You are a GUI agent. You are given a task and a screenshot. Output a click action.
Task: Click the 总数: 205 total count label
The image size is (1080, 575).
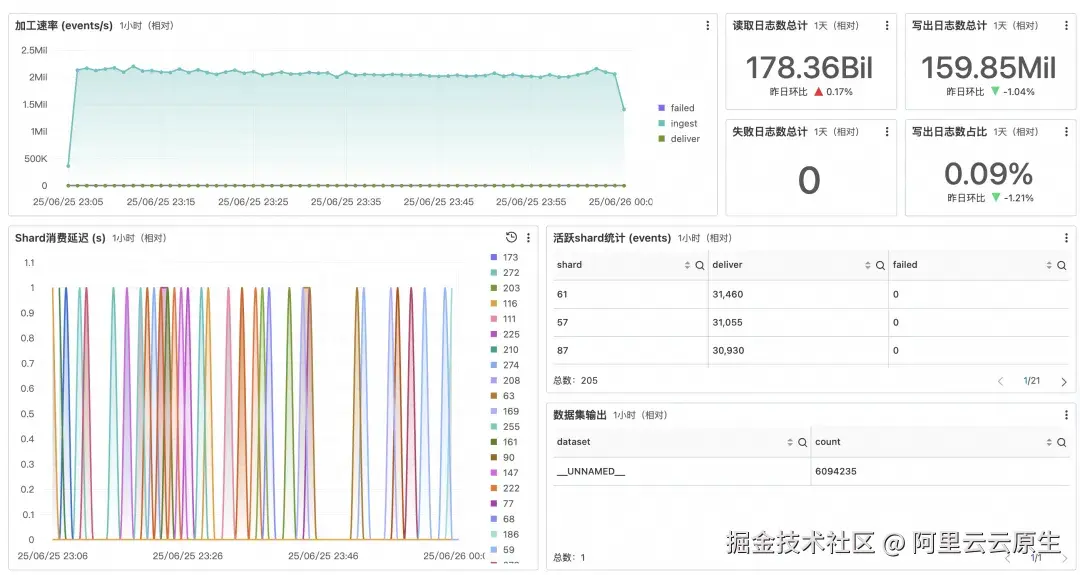576,380
